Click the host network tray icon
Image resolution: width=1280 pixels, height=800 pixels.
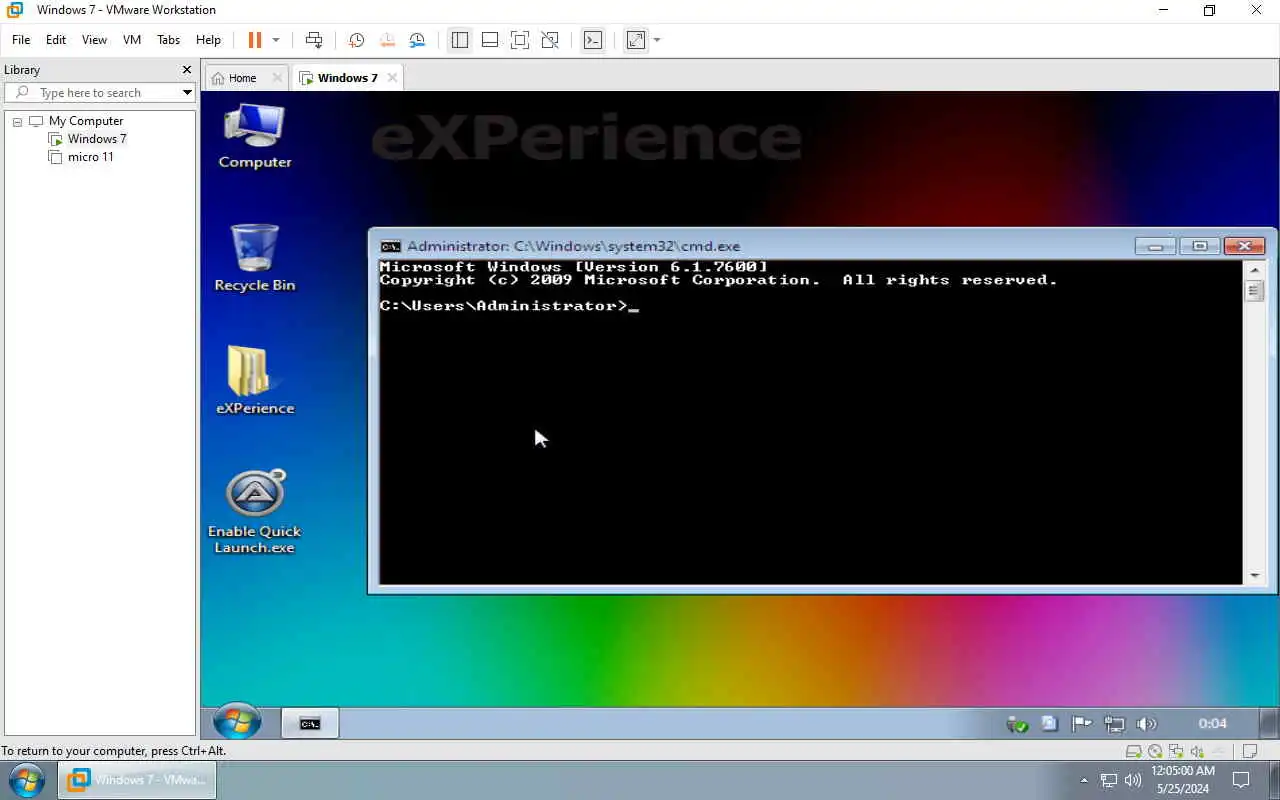point(1109,780)
